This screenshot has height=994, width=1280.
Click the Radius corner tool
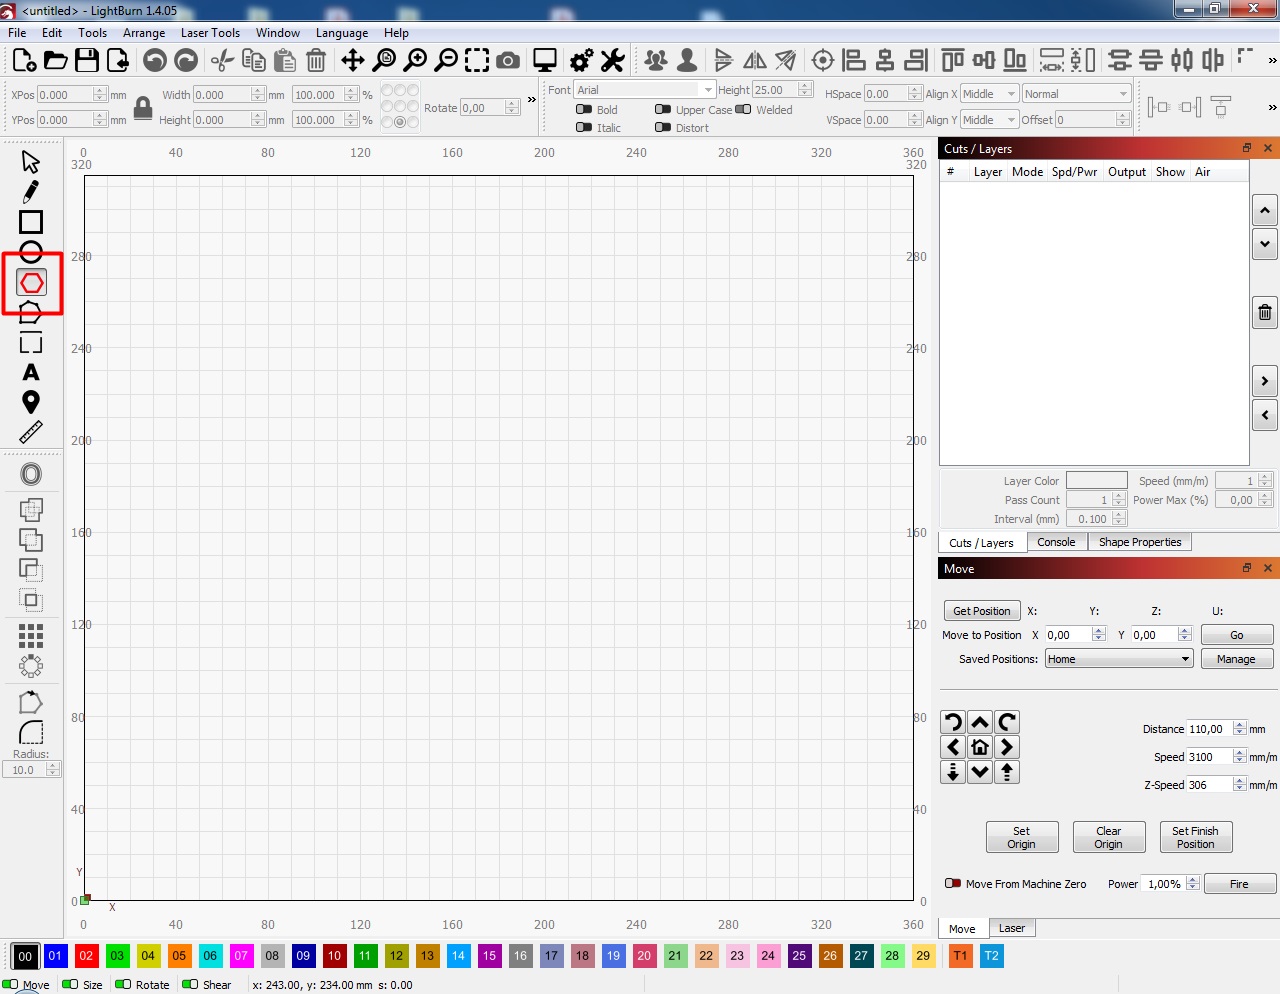31,732
